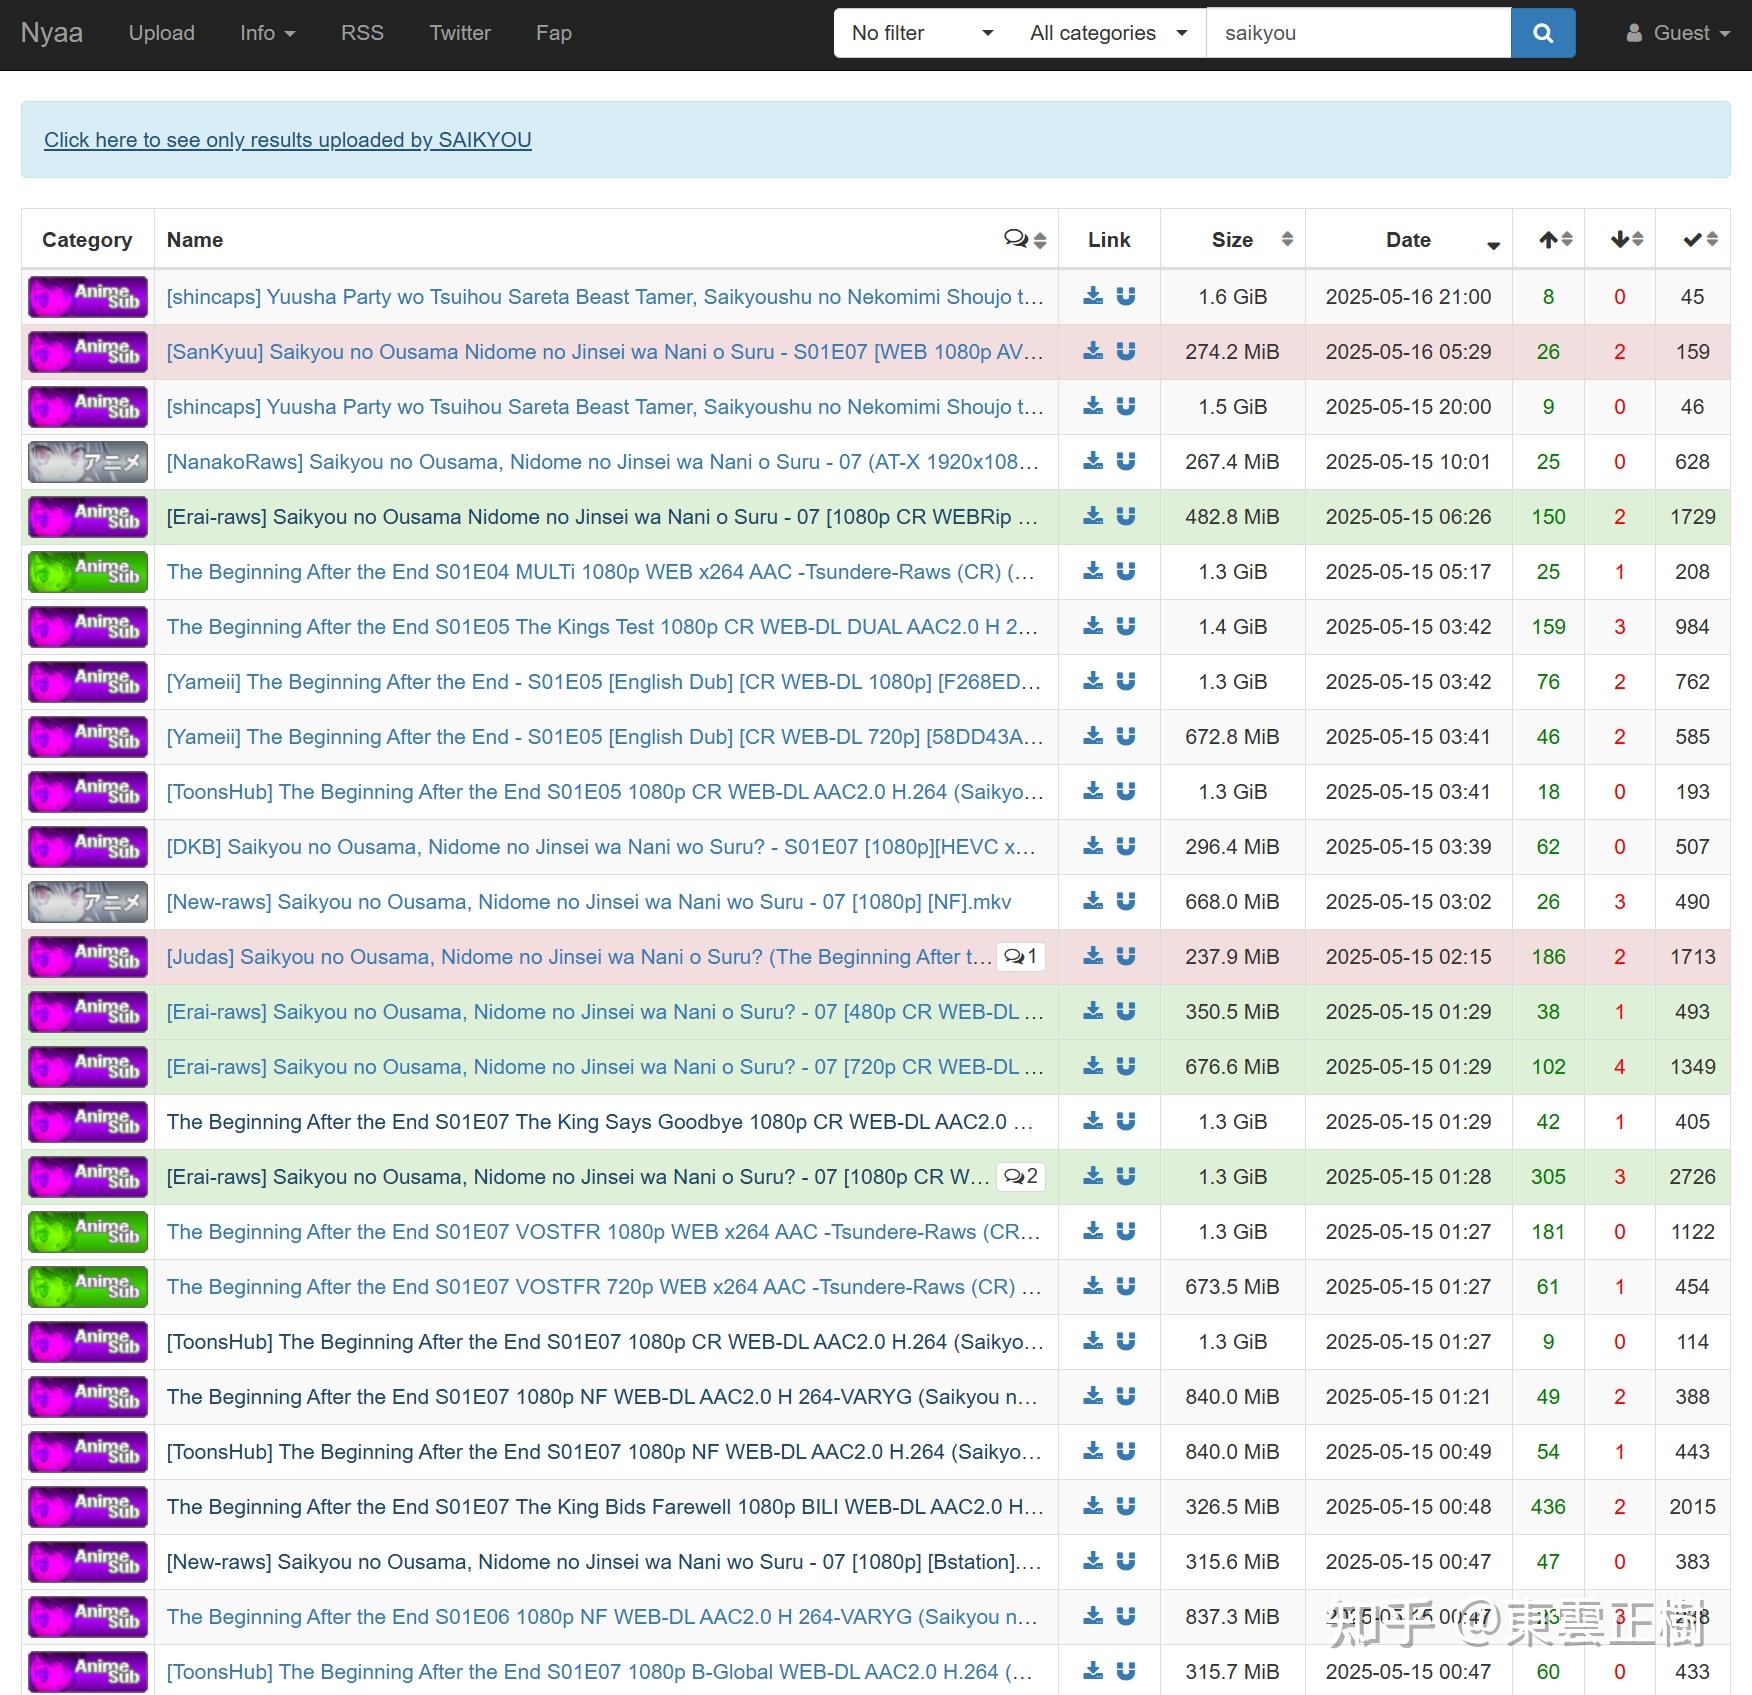Sort results by Size column

click(x=1233, y=240)
